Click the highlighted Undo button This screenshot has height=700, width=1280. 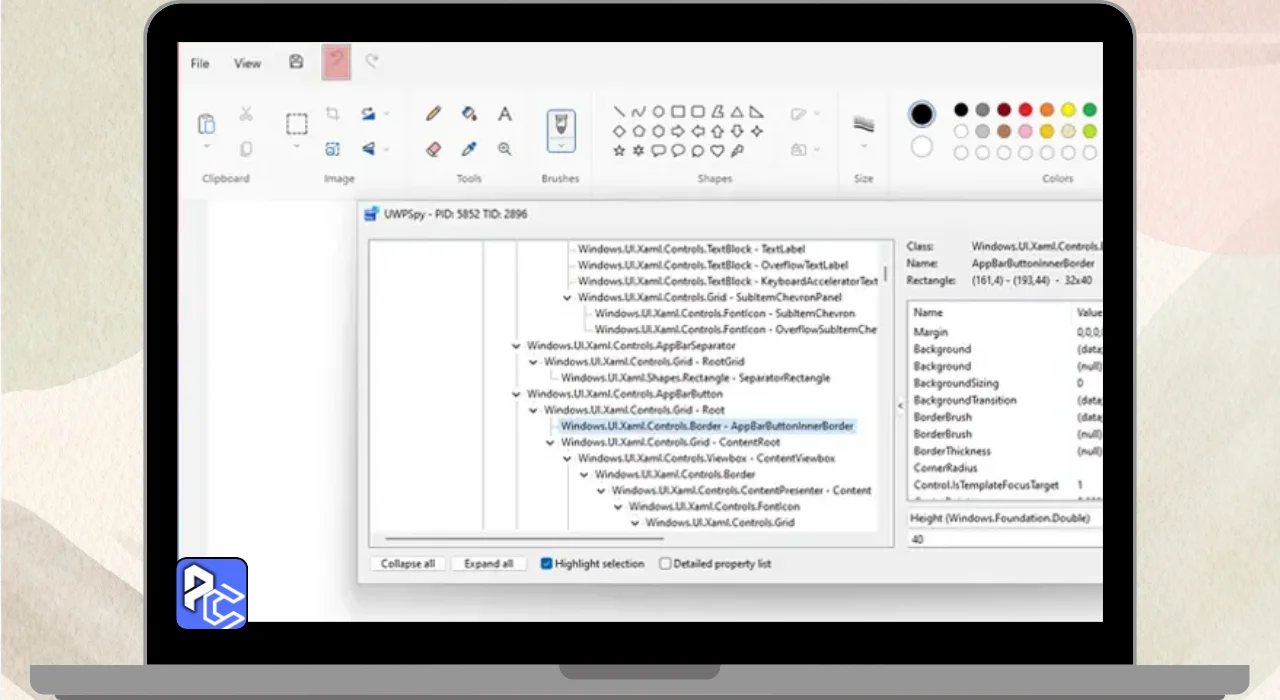point(336,63)
